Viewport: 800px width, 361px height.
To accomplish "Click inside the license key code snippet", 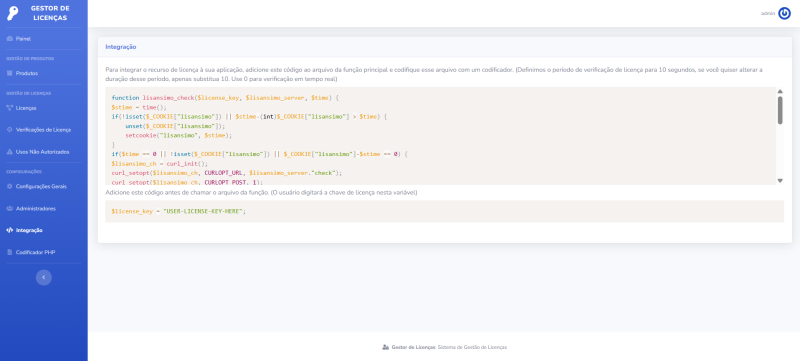I will pos(444,211).
